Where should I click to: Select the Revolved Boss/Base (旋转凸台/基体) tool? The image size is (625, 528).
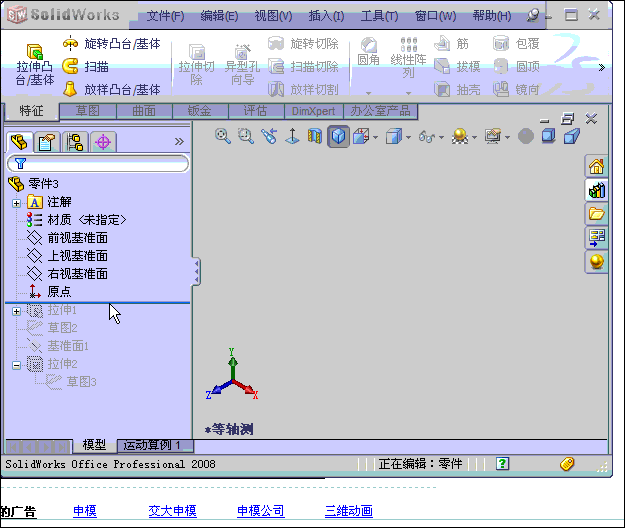(111, 43)
